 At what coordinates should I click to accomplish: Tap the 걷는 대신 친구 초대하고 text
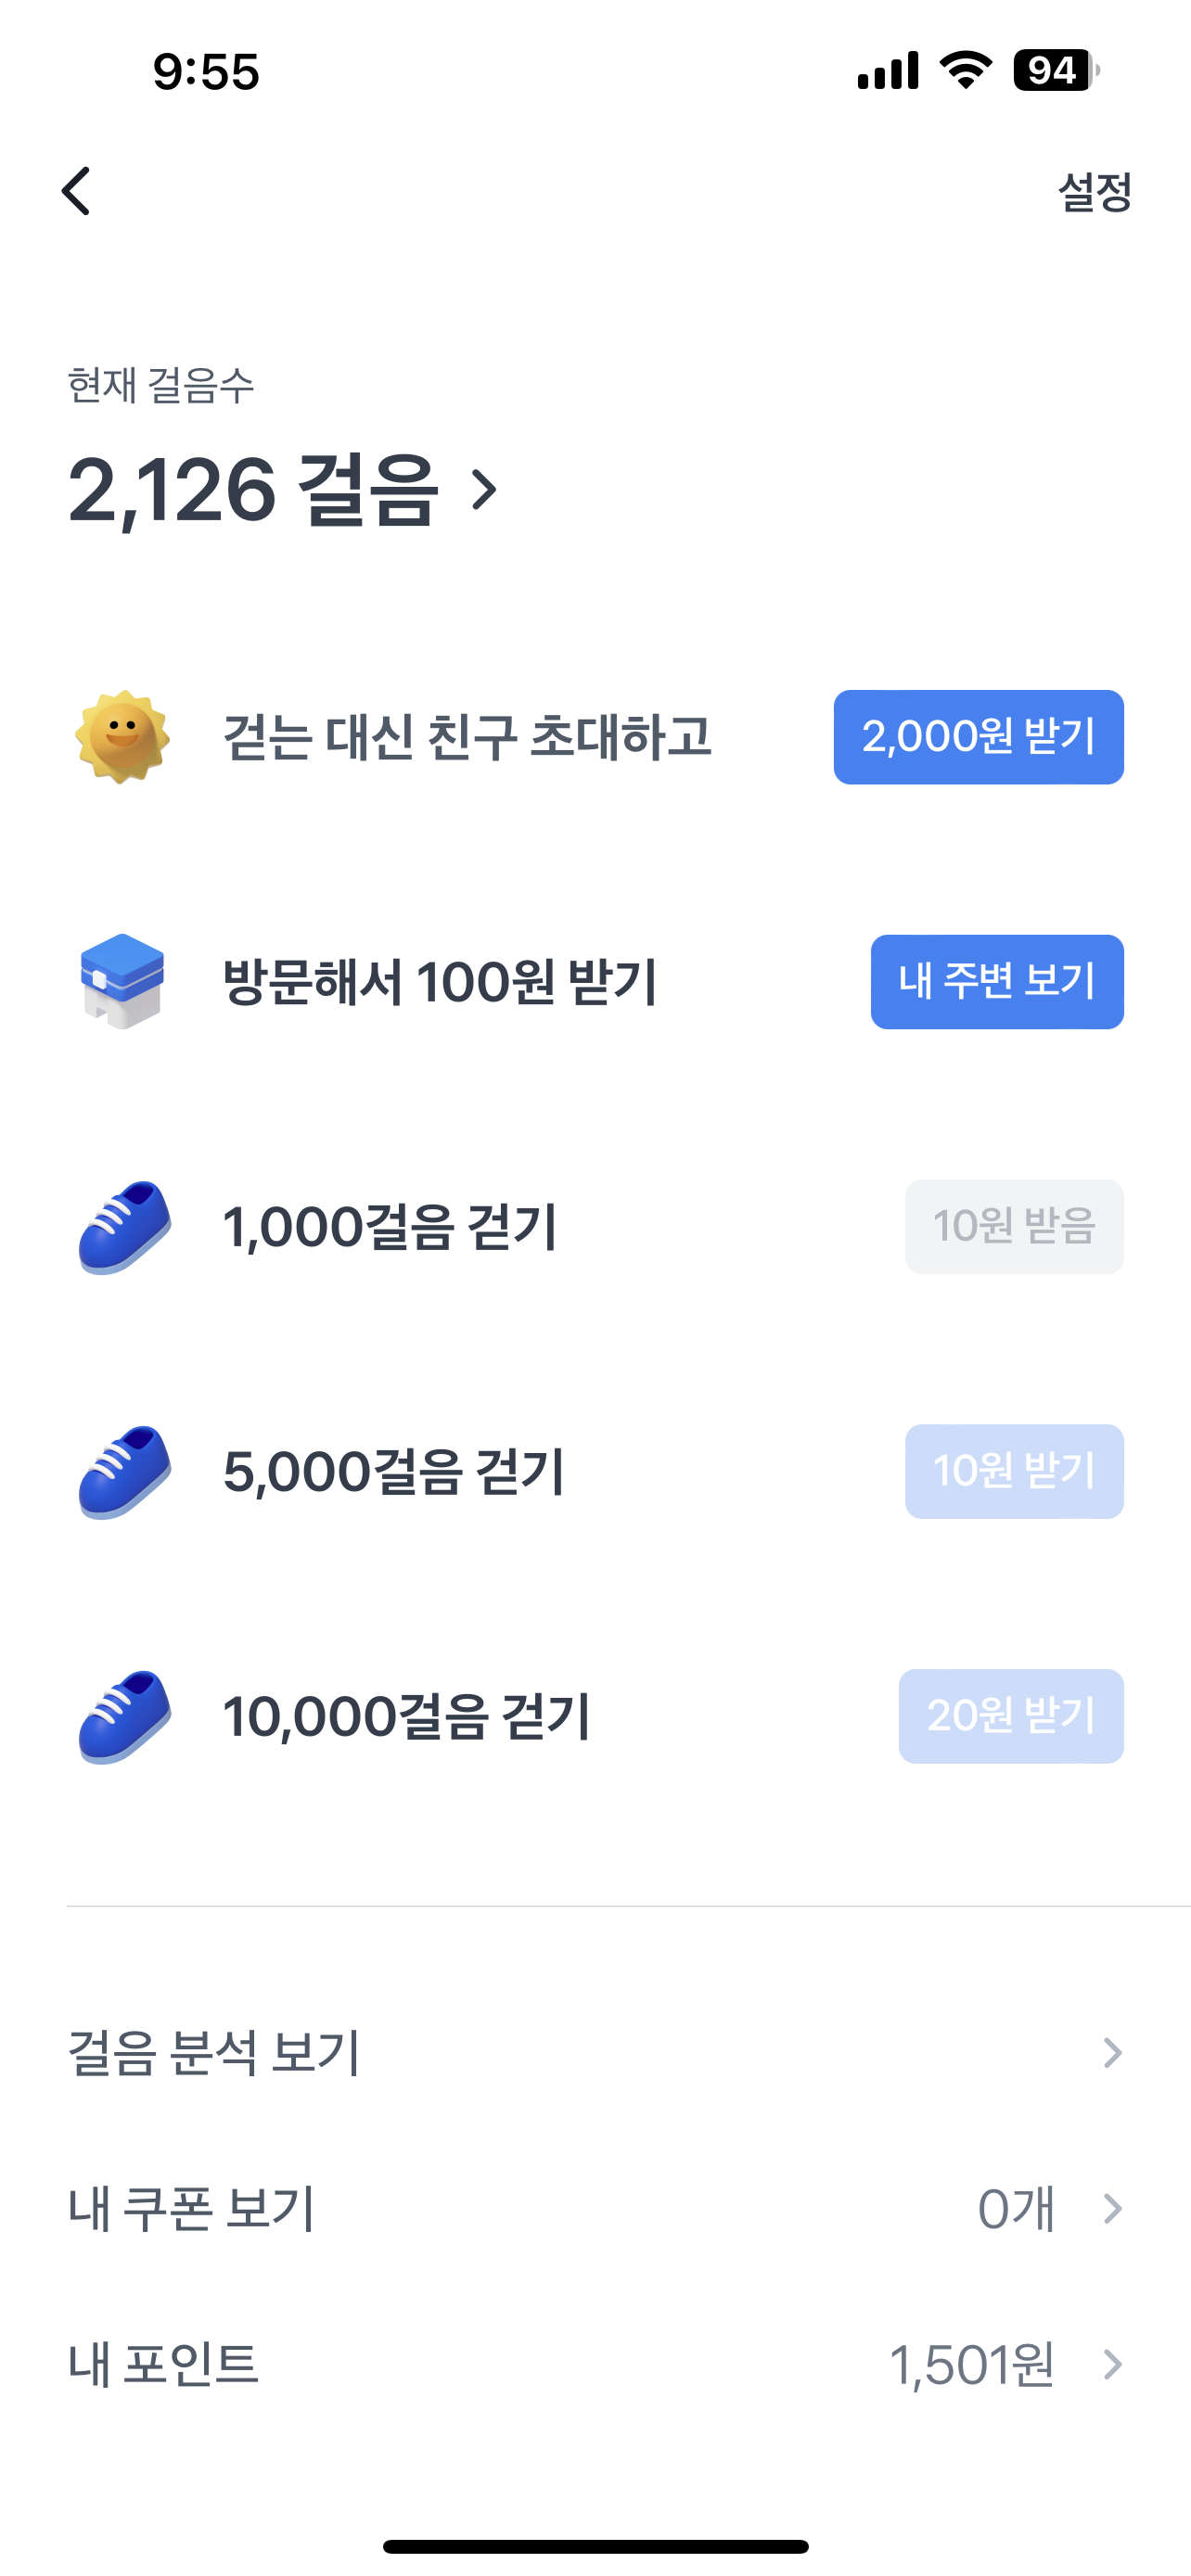coord(467,737)
